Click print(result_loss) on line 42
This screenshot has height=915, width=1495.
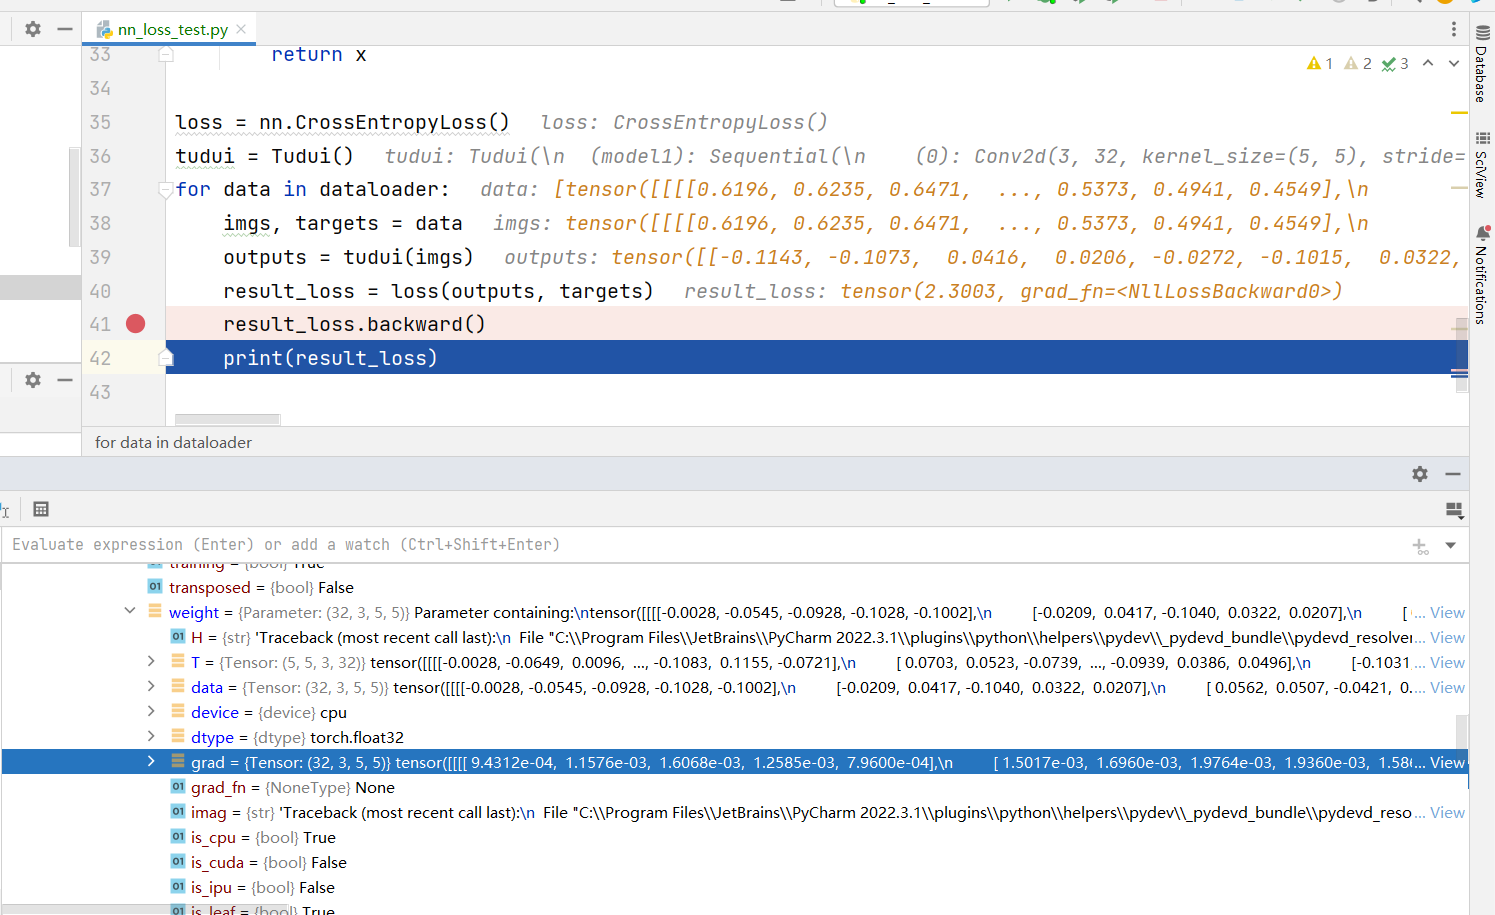point(330,358)
